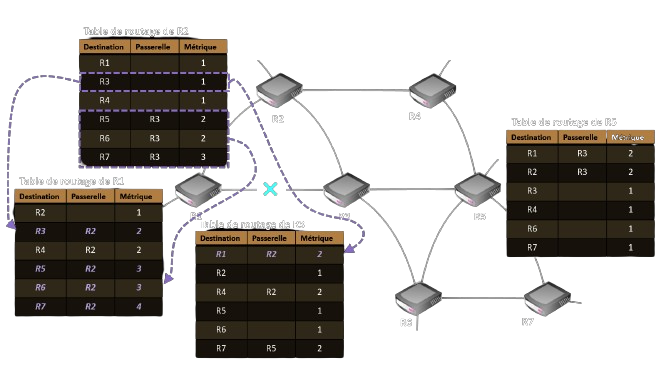Click the R5 router icon
Image resolution: width=666 pixels, height=375 pixels.
[477, 189]
